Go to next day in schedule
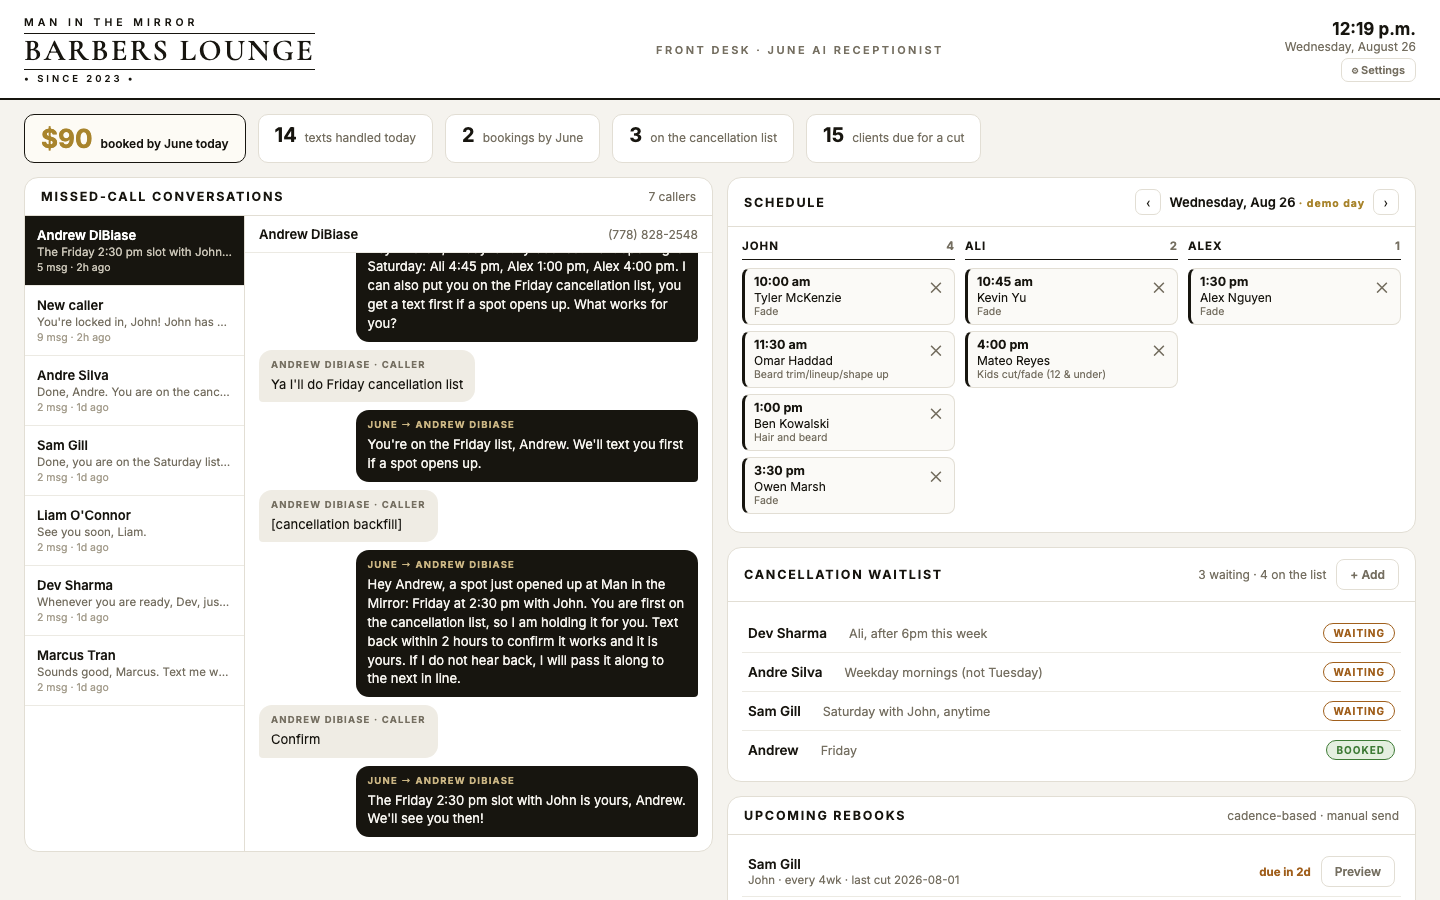The height and width of the screenshot is (900, 1440). pyautogui.click(x=1386, y=203)
